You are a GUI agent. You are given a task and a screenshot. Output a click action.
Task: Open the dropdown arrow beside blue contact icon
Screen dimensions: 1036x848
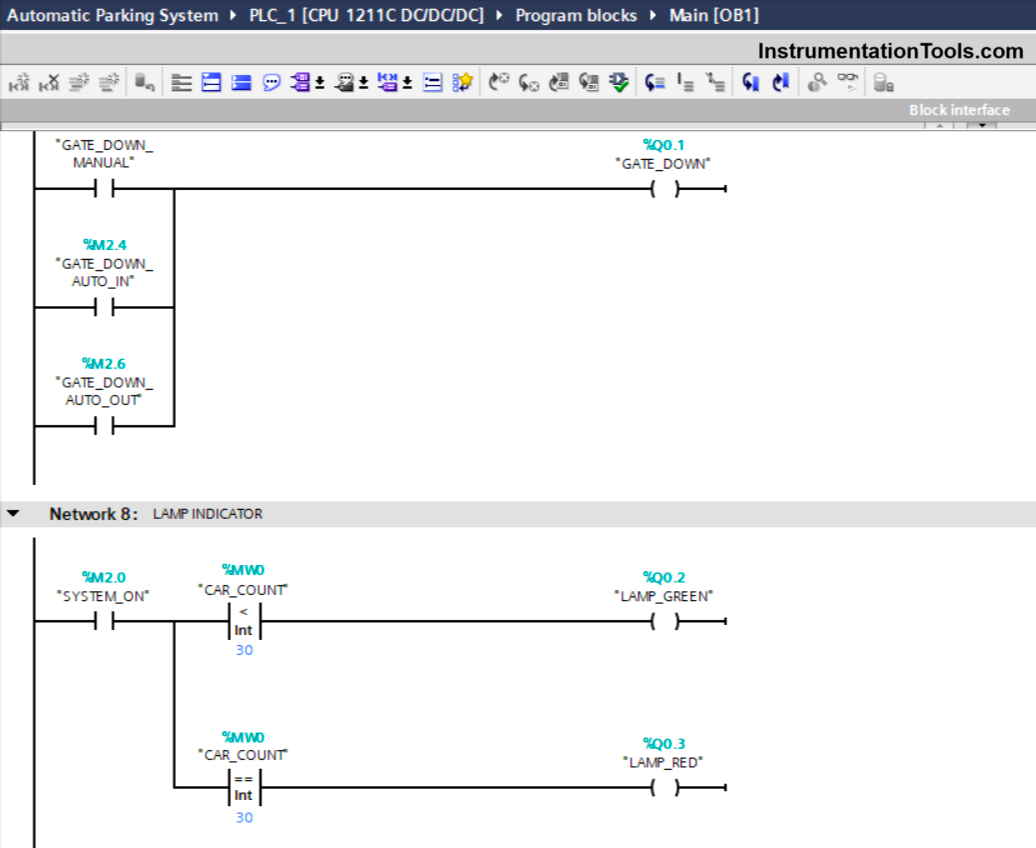[x=408, y=83]
